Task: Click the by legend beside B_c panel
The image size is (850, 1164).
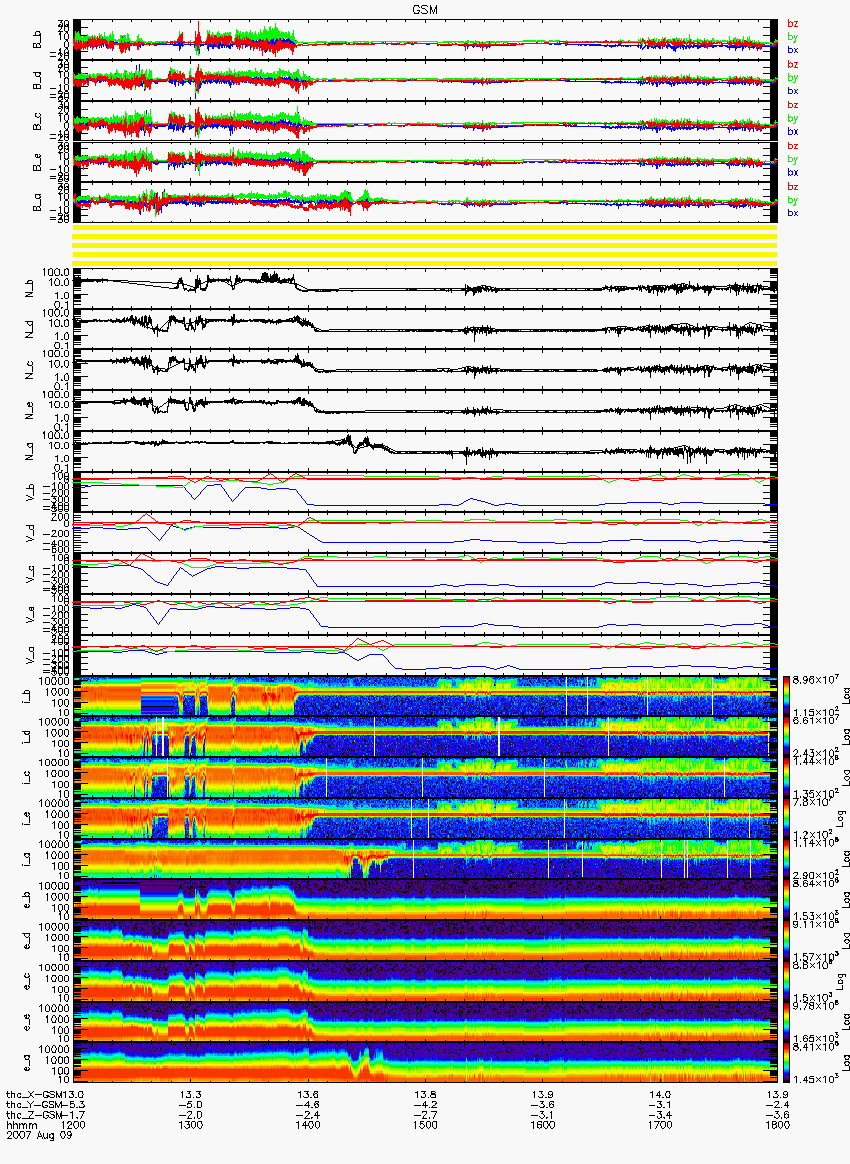Action: [792, 118]
